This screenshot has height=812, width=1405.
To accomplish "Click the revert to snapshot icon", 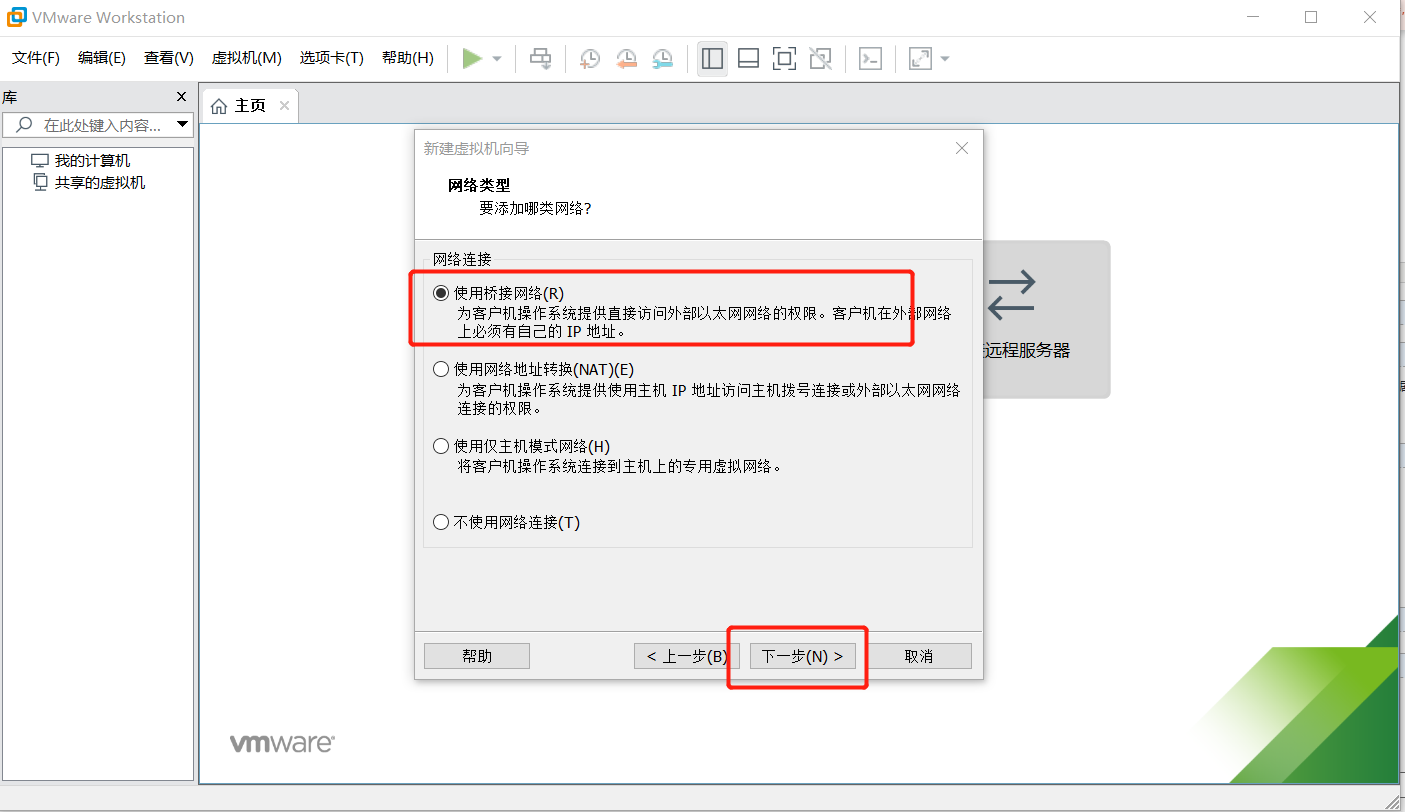I will pyautogui.click(x=626, y=59).
